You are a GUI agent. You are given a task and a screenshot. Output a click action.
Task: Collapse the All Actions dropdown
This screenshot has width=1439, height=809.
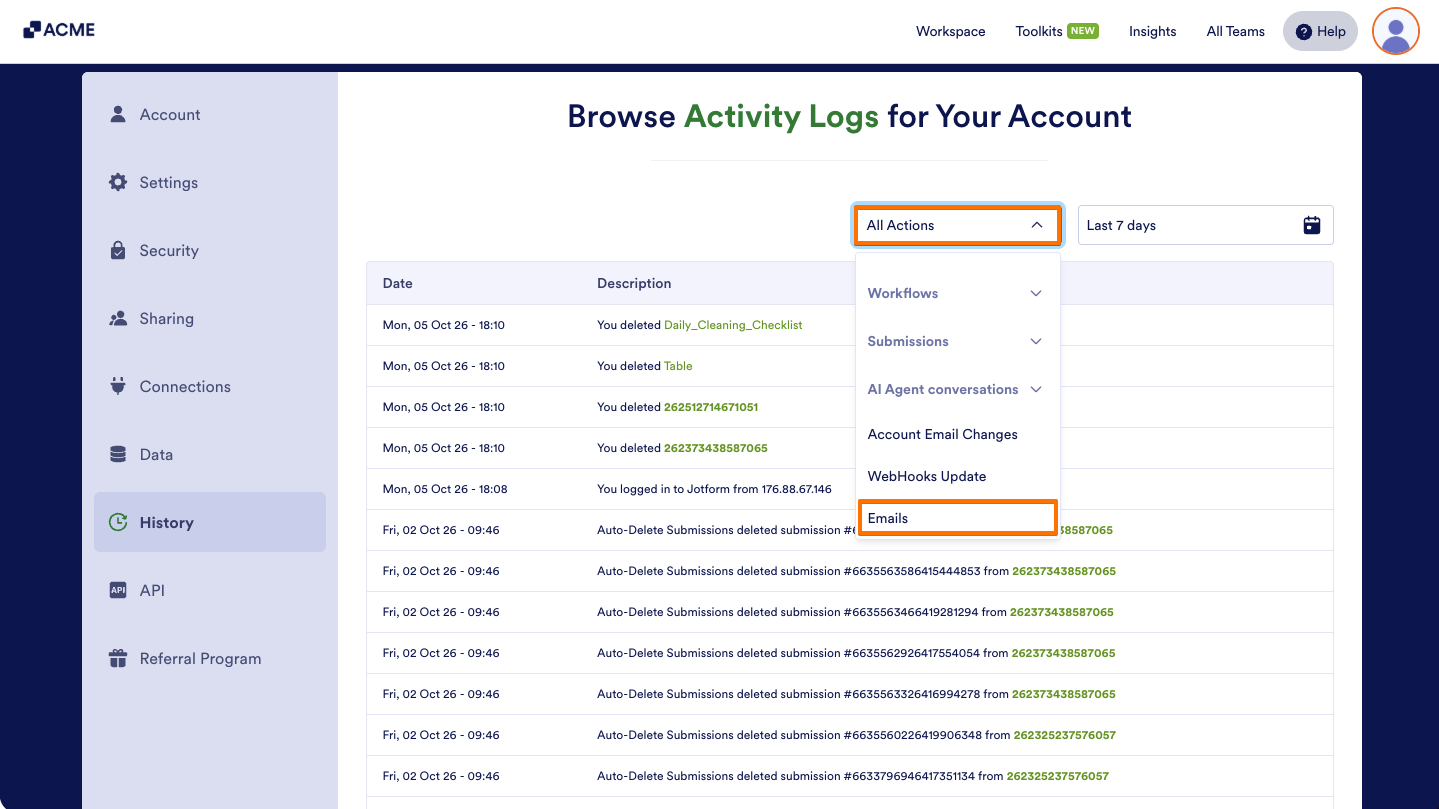point(957,225)
